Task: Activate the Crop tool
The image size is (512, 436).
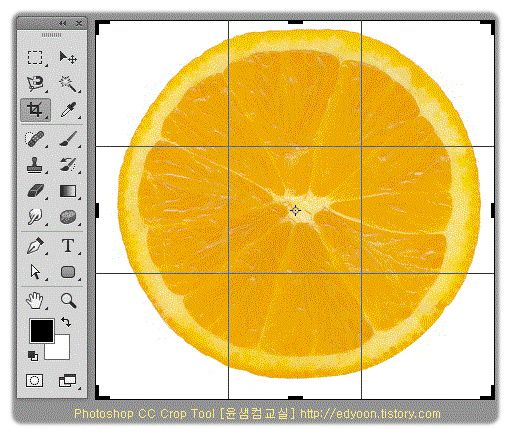Action: coord(35,110)
